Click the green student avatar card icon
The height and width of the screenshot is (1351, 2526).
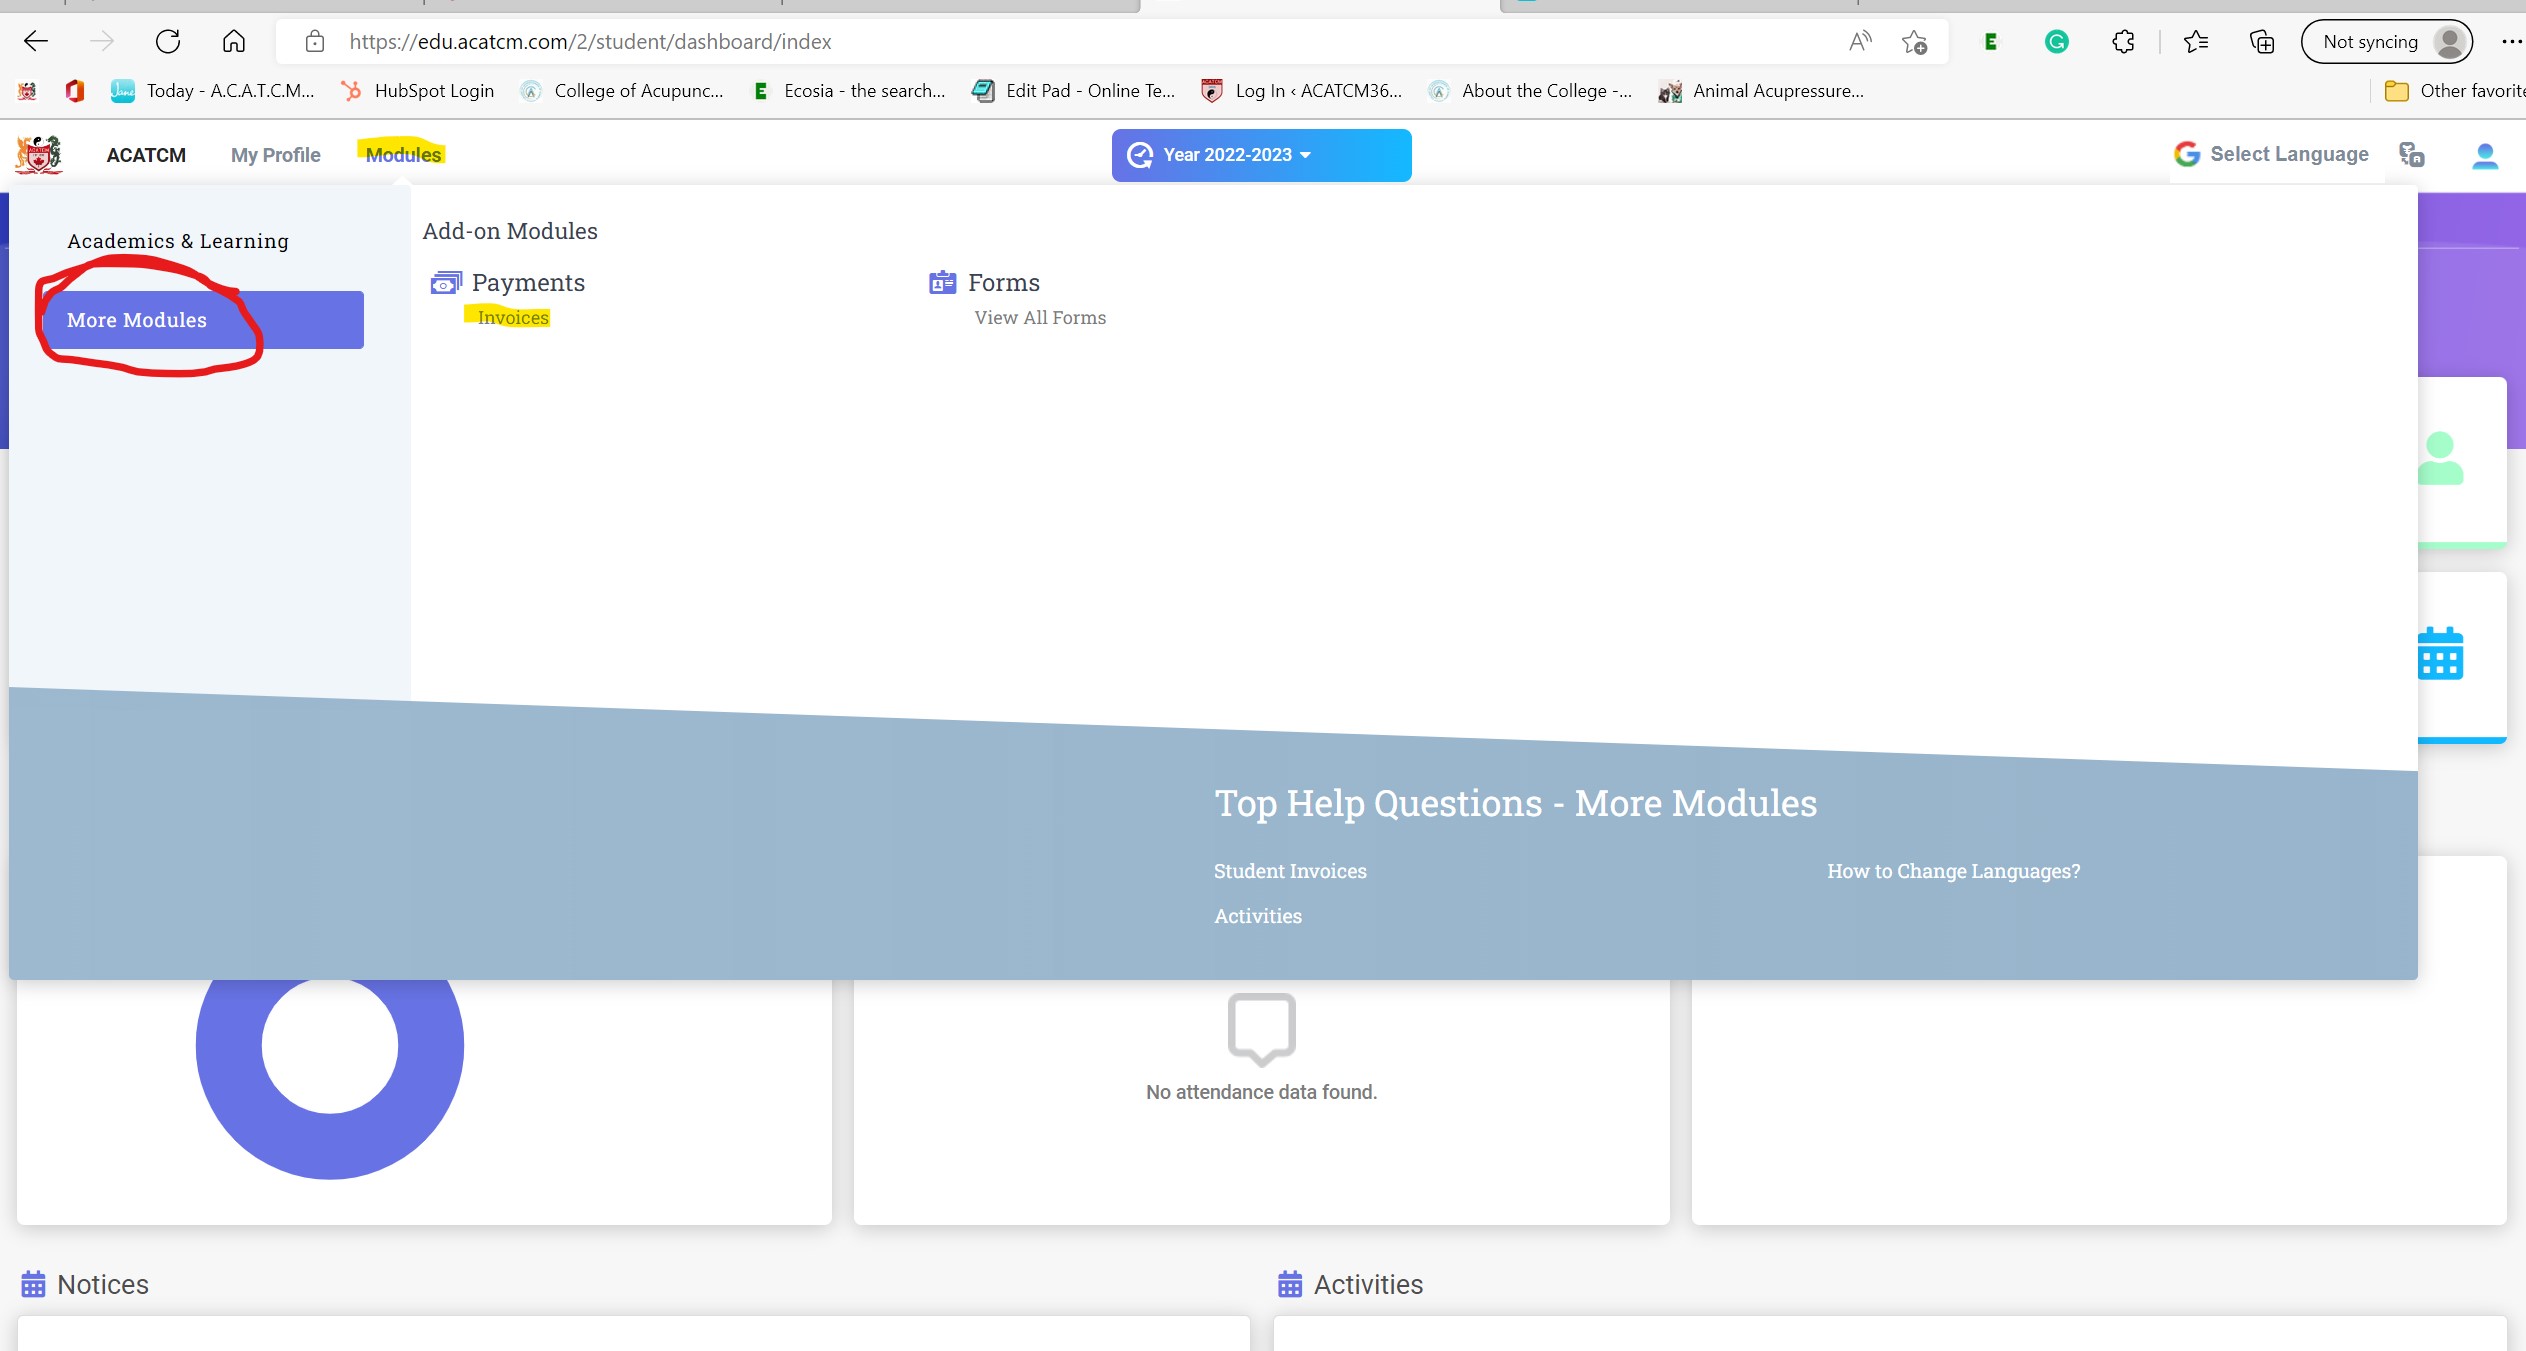pyautogui.click(x=2440, y=458)
